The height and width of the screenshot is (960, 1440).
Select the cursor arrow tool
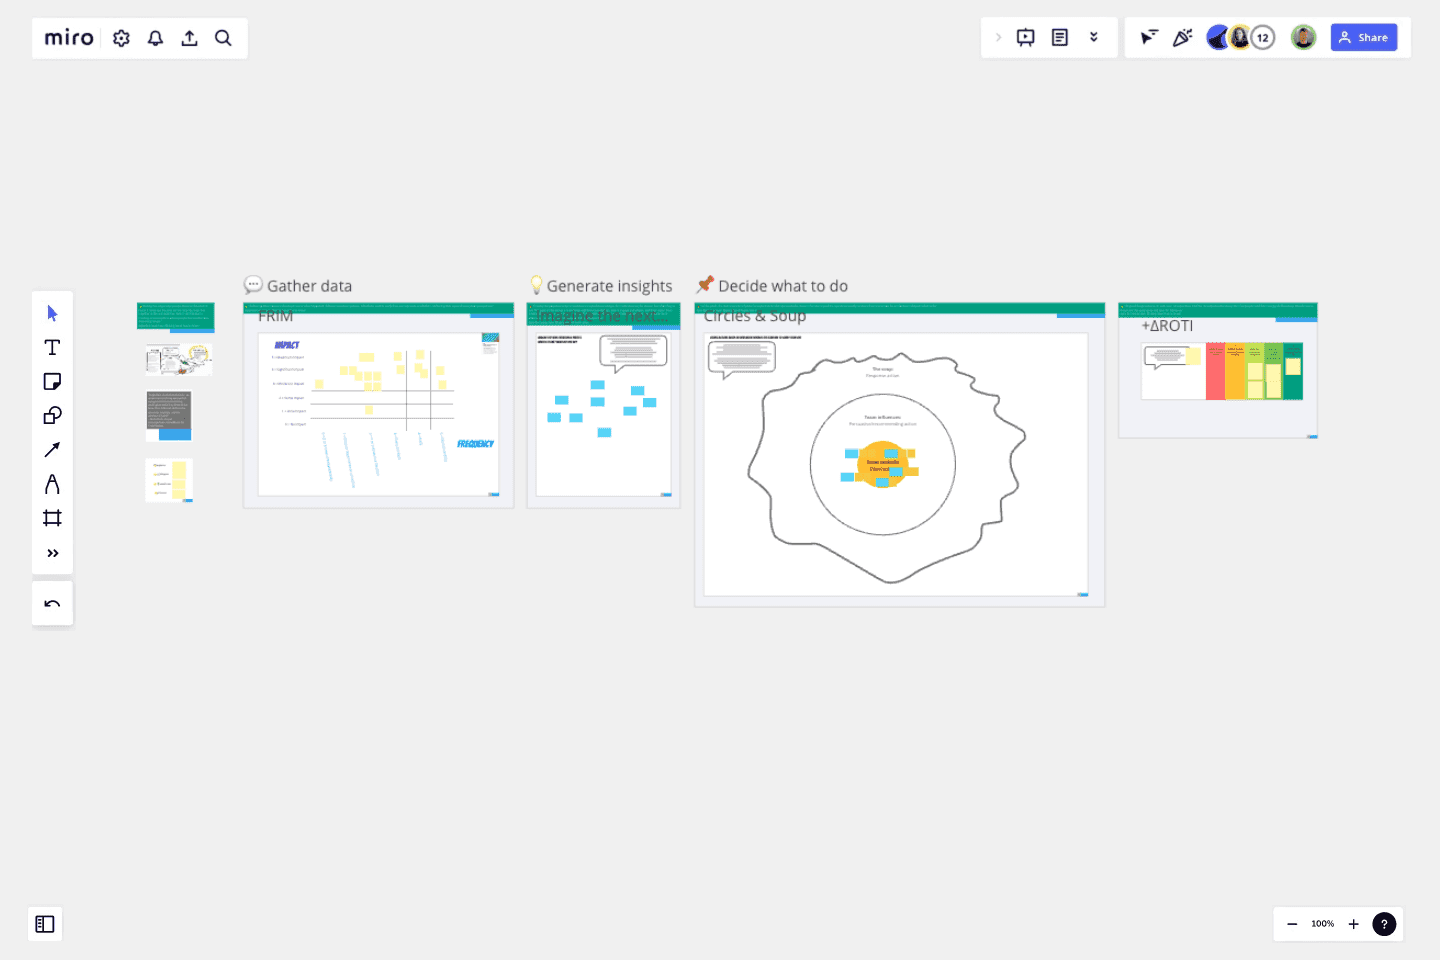[52, 314]
